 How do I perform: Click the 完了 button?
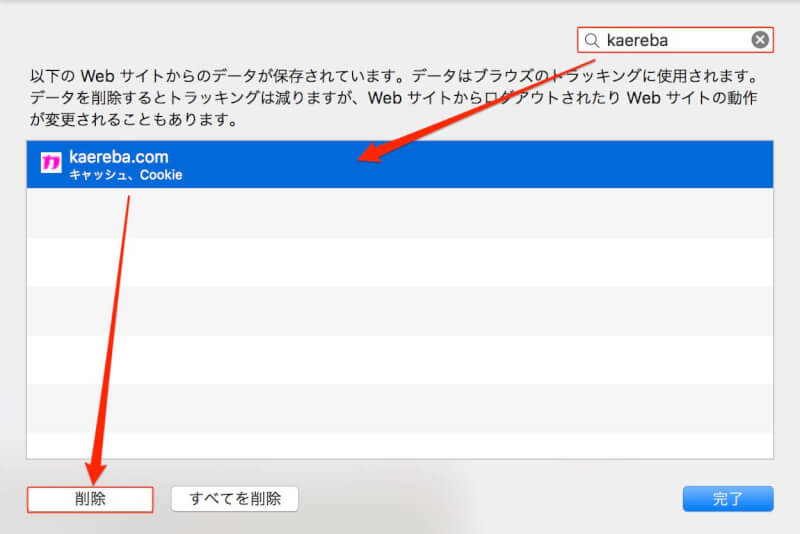[x=728, y=499]
